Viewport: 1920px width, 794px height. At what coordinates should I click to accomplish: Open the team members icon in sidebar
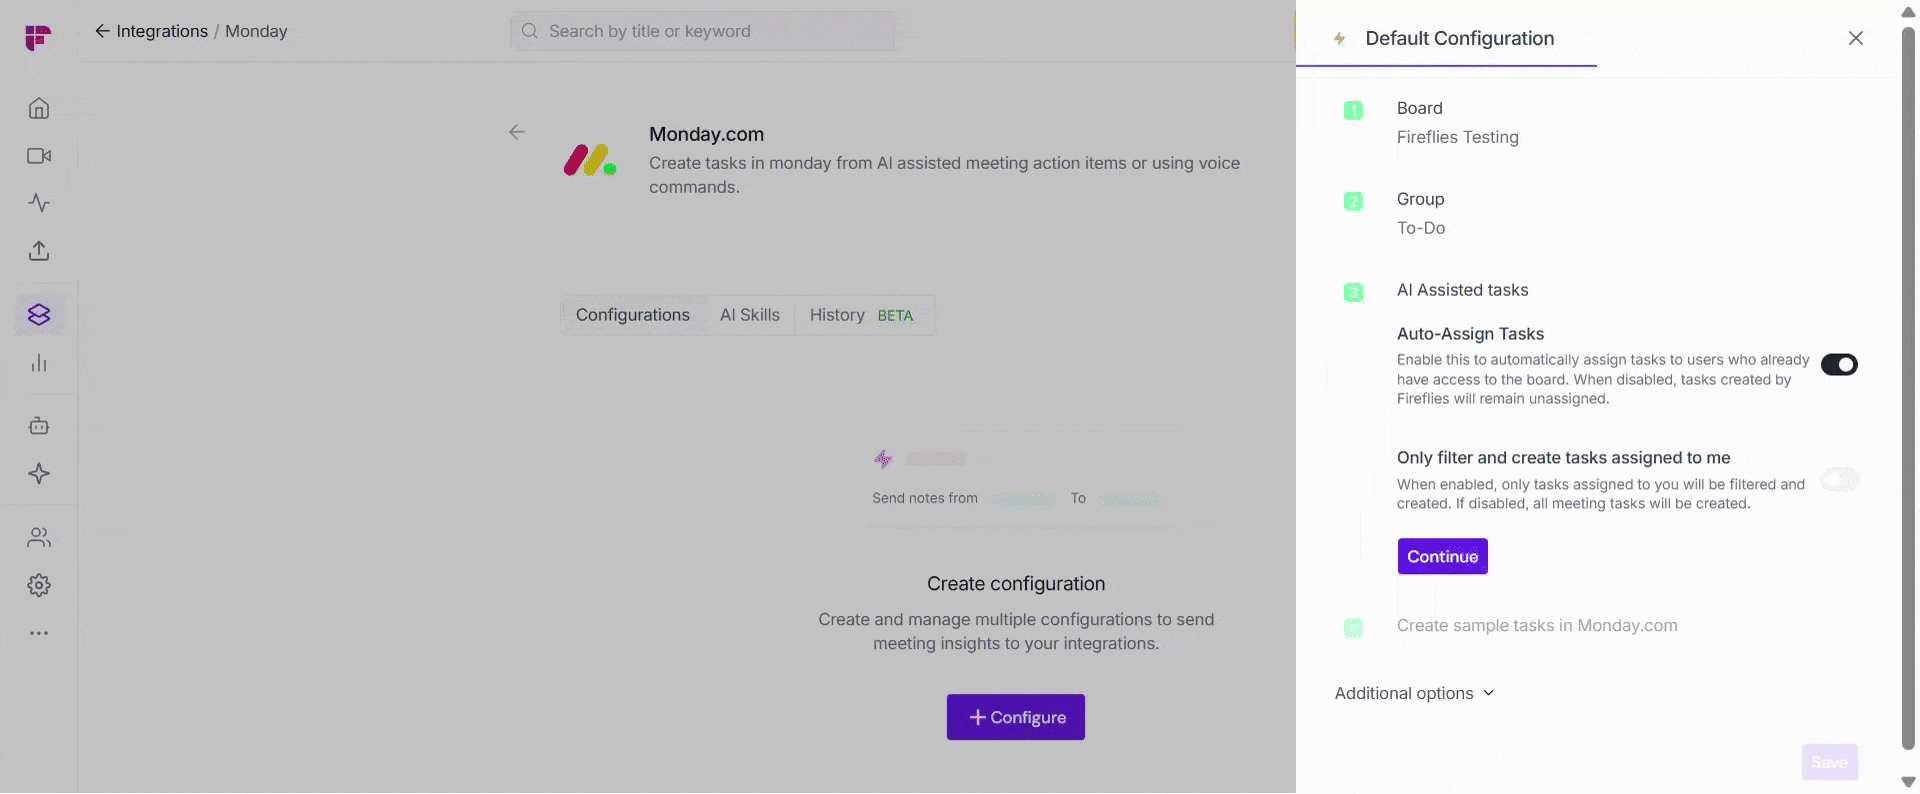click(x=39, y=538)
